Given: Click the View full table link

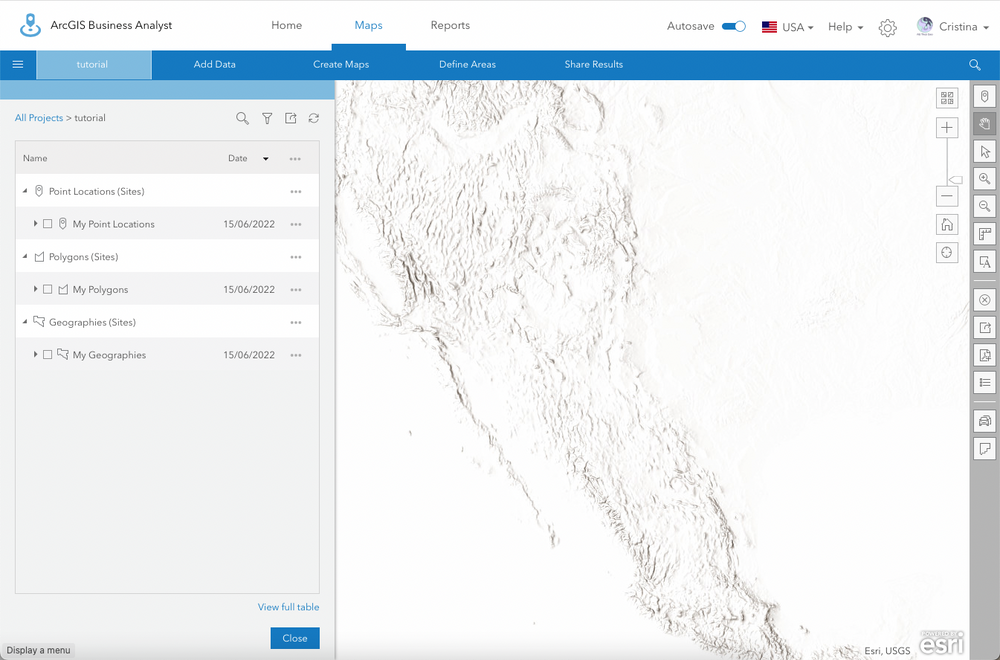Looking at the screenshot, I should click(x=288, y=607).
